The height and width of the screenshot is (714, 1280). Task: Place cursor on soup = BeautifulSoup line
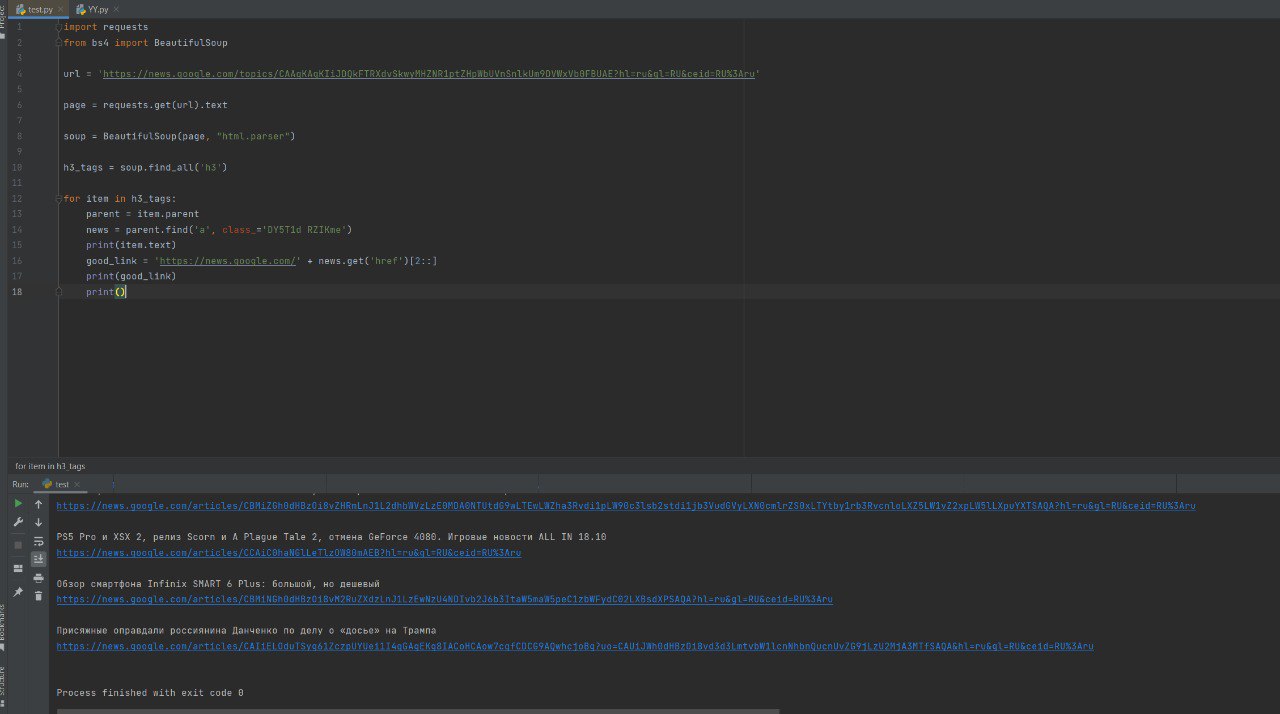(179, 136)
